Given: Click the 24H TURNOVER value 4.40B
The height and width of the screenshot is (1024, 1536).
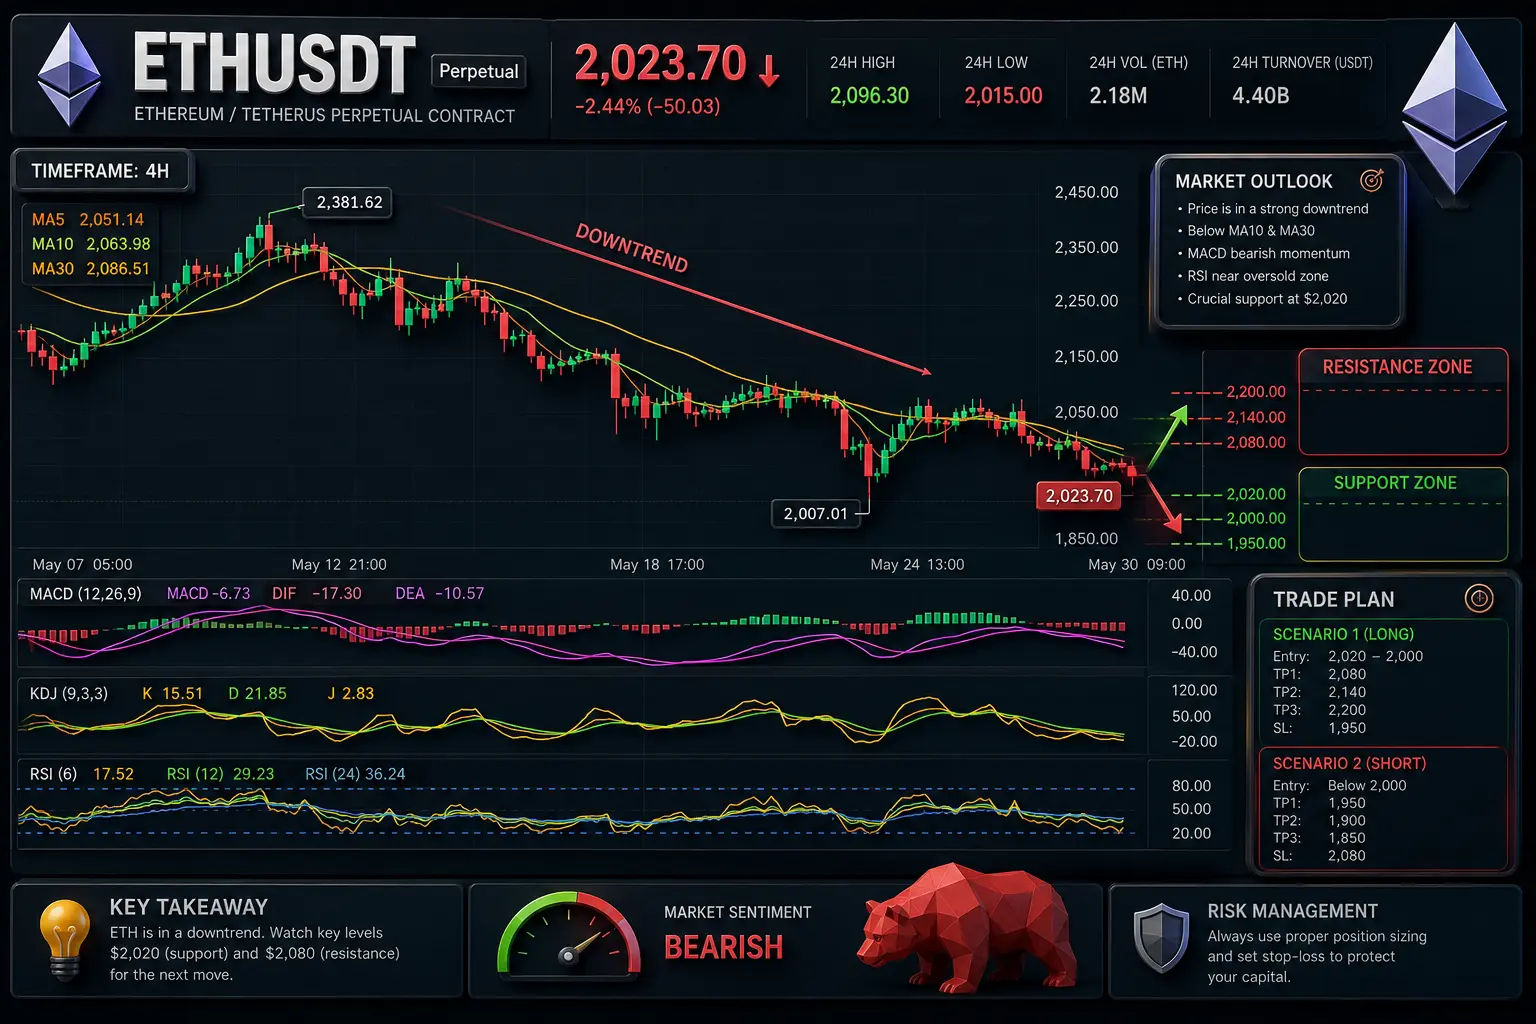Looking at the screenshot, I should [1260, 96].
